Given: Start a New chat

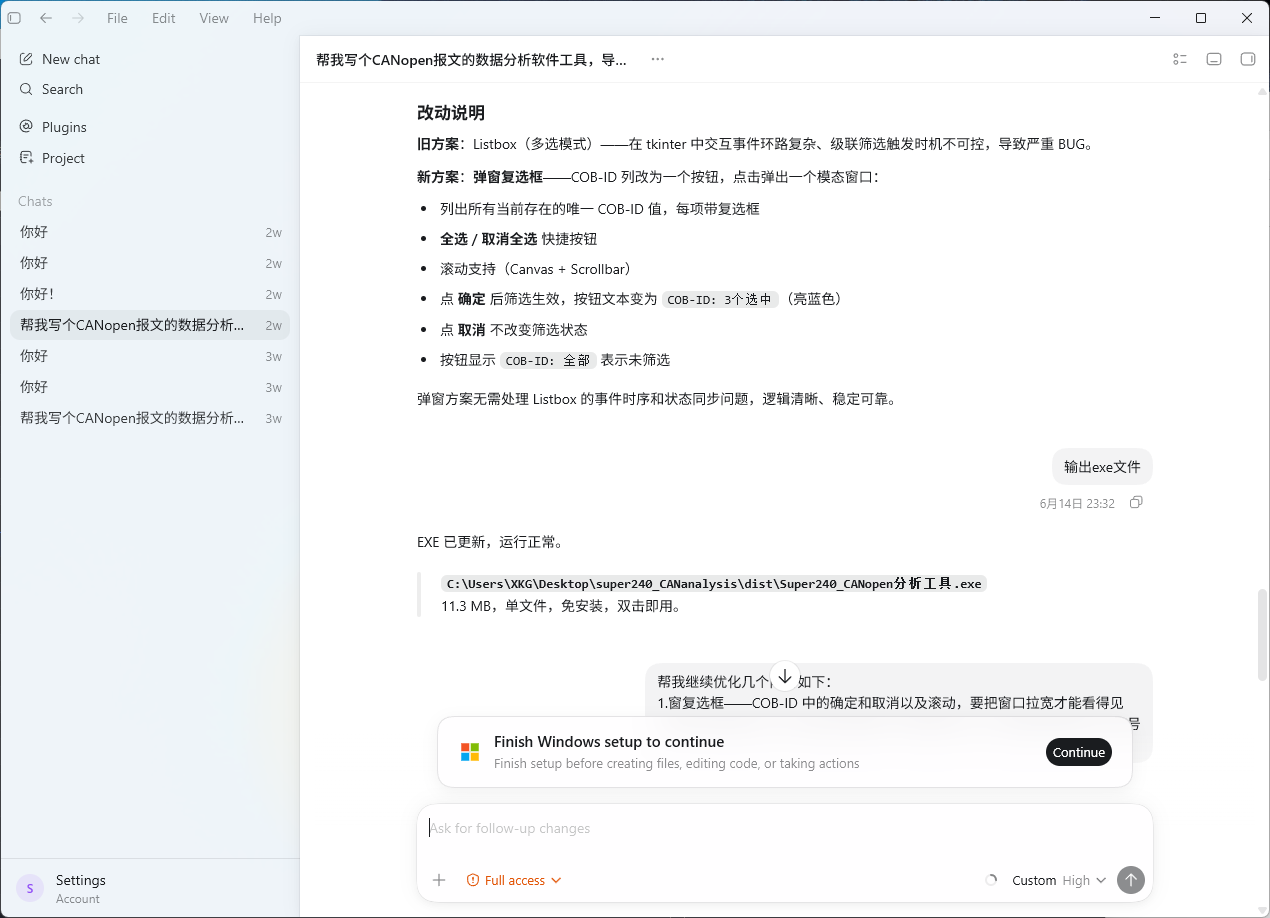Looking at the screenshot, I should pyautogui.click(x=150, y=59).
